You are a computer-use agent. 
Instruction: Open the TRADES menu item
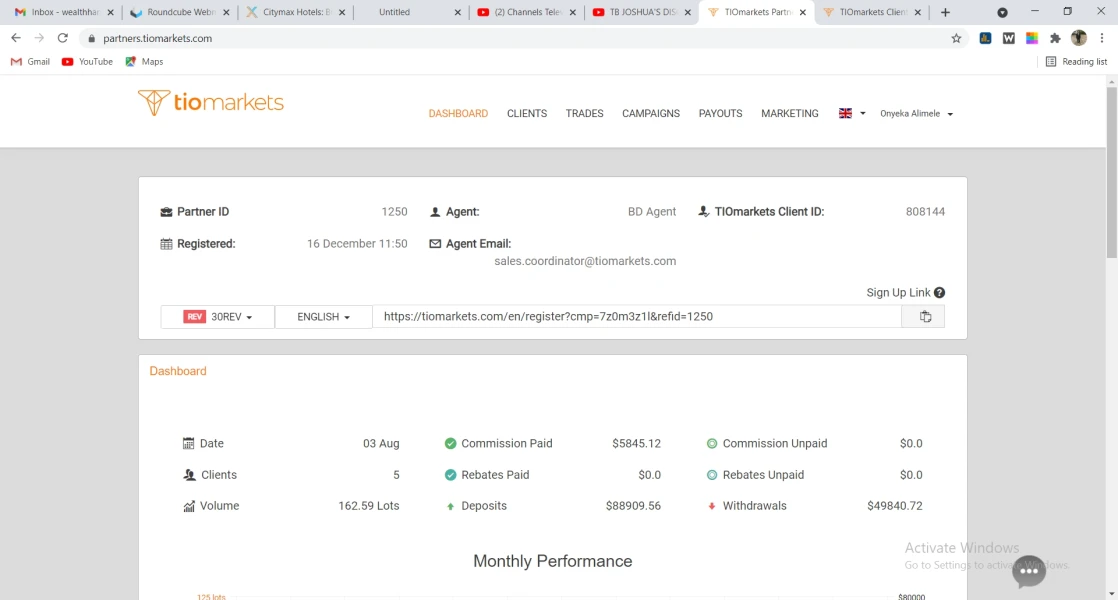pos(585,113)
